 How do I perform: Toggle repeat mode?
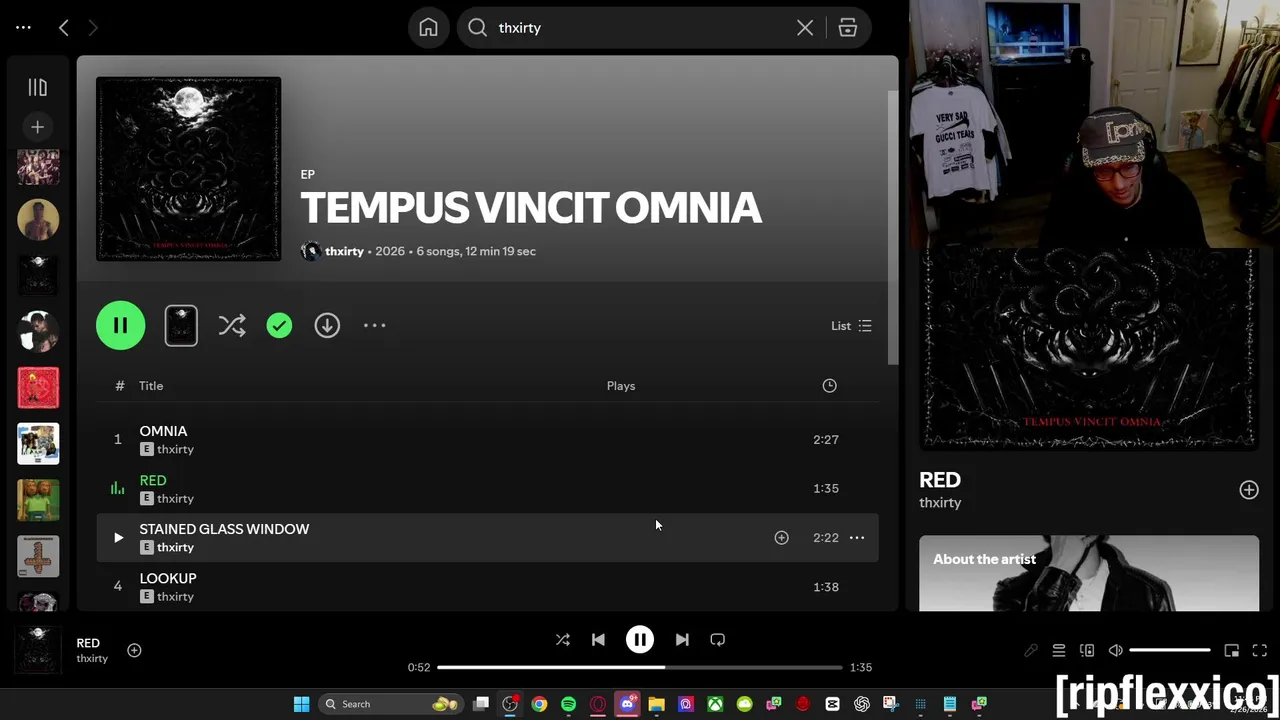coord(717,640)
